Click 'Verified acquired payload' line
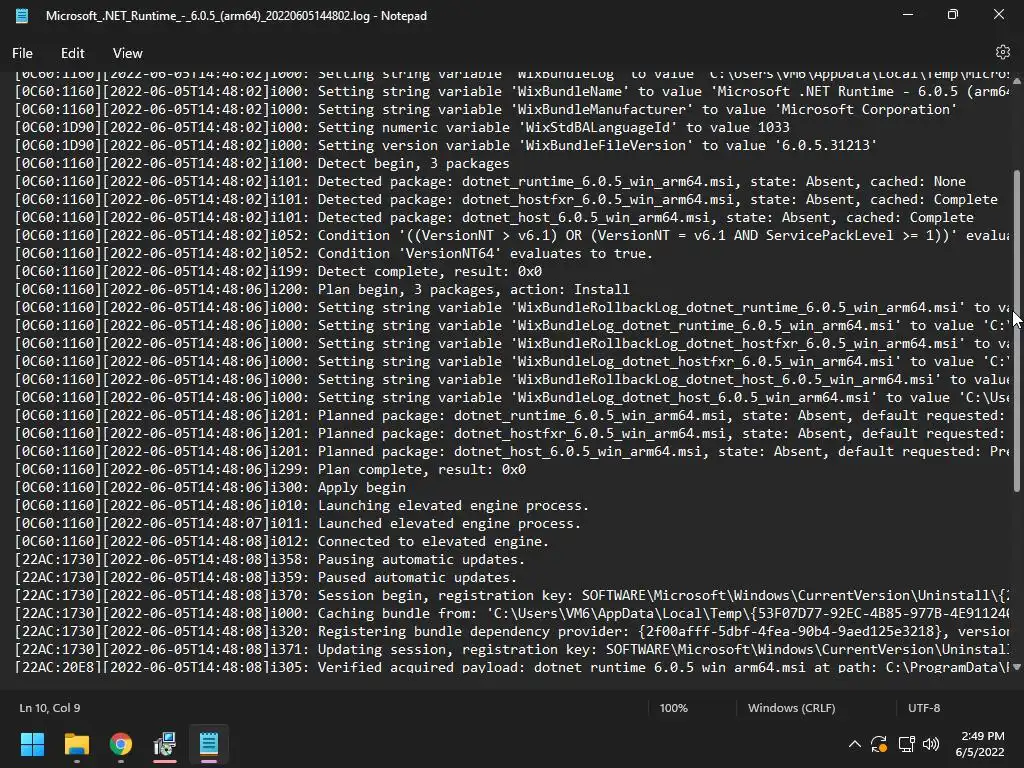 tap(511, 667)
